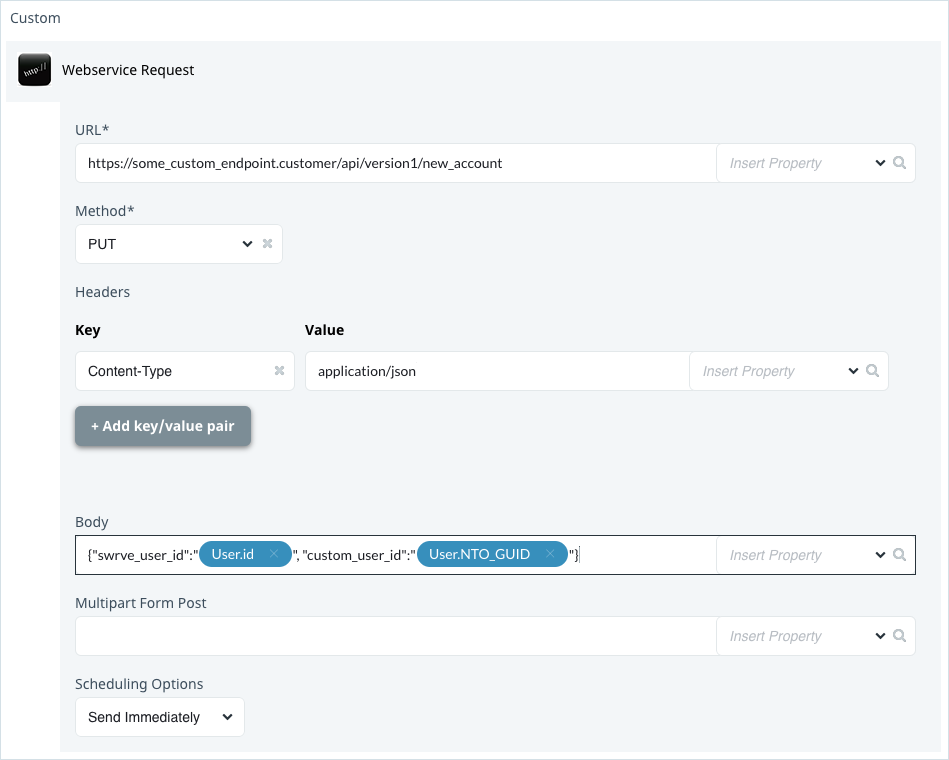Click the Webservice Request header title
Image resolution: width=949 pixels, height=760 pixels.
[x=128, y=70]
